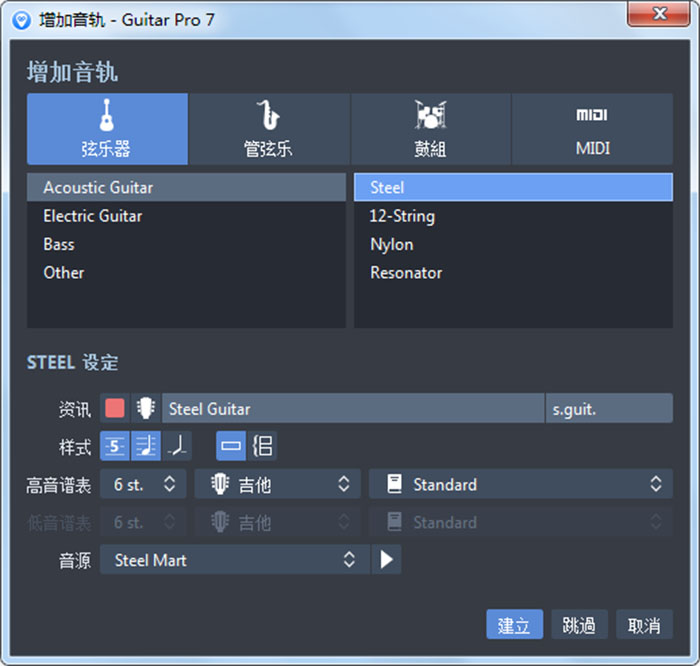
Task: Open the 吉他 instrument dropdown for 高音谱表
Action: tap(278, 484)
